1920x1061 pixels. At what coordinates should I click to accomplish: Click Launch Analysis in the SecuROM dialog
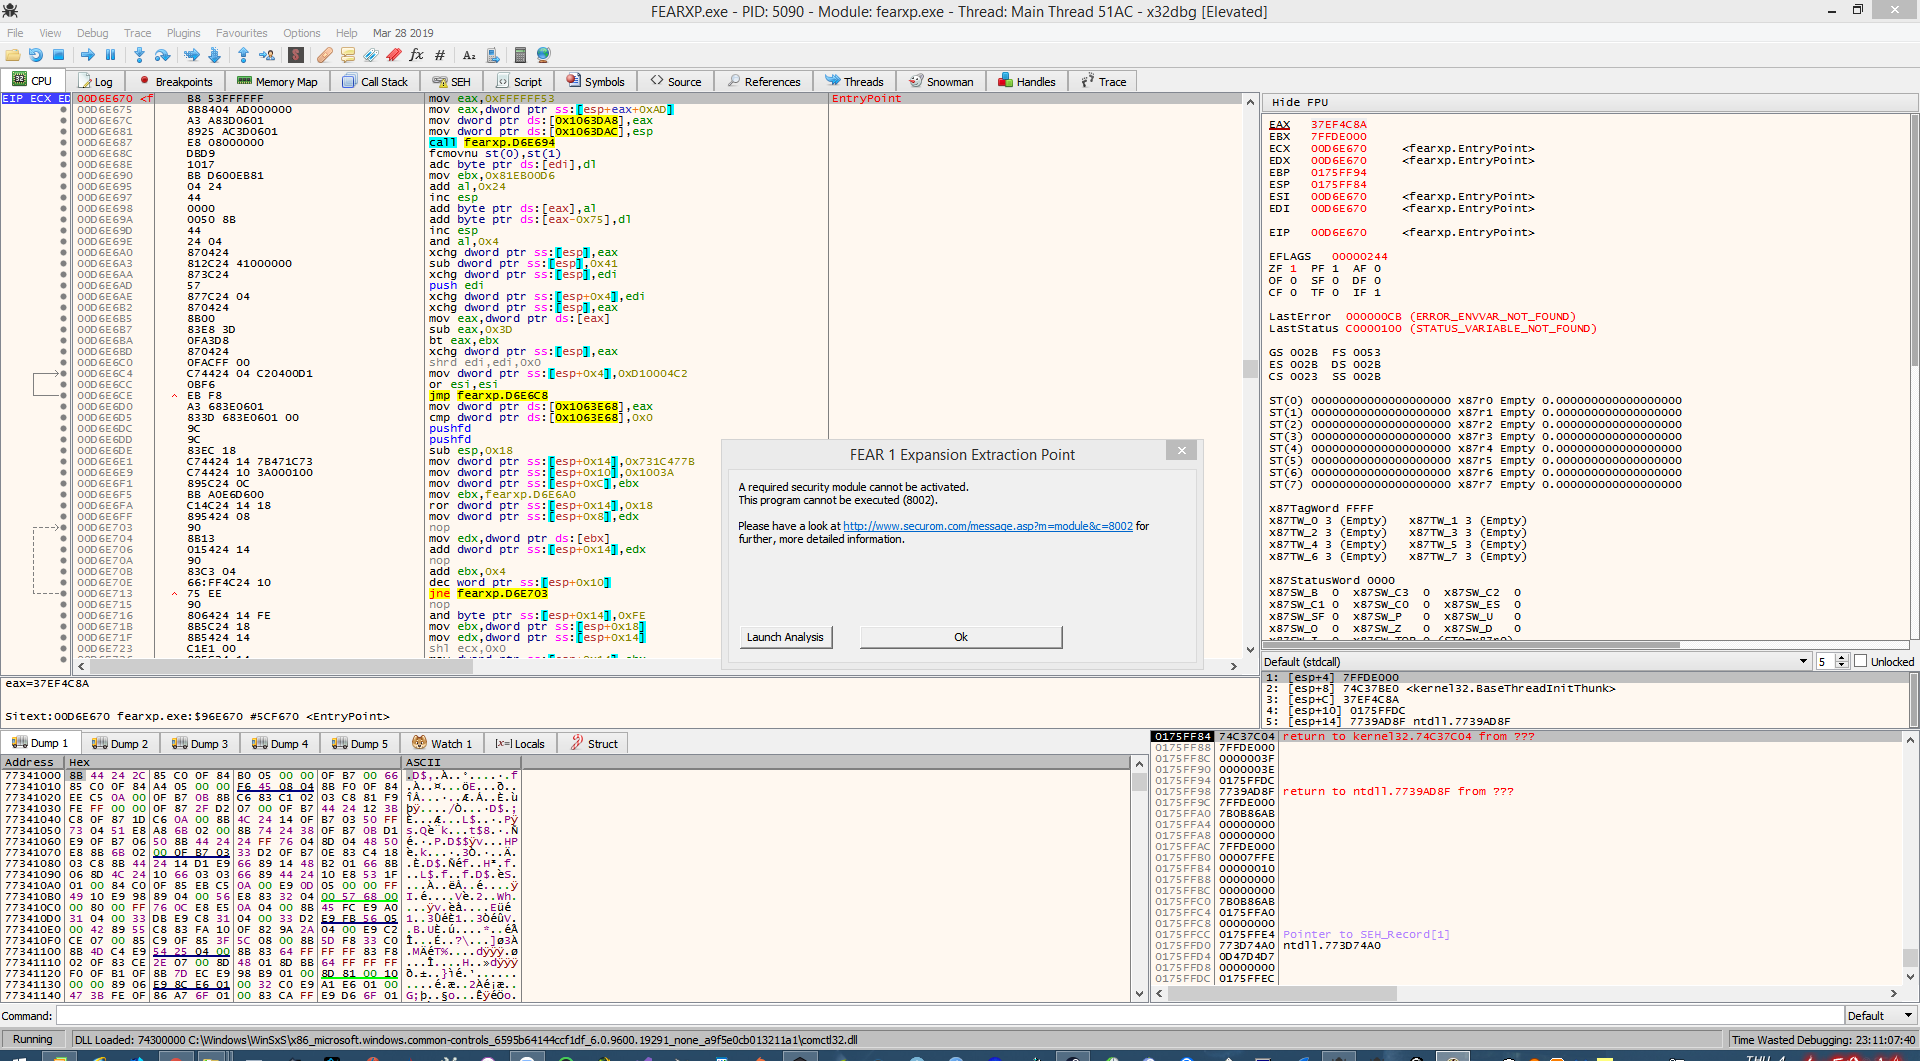coord(785,637)
